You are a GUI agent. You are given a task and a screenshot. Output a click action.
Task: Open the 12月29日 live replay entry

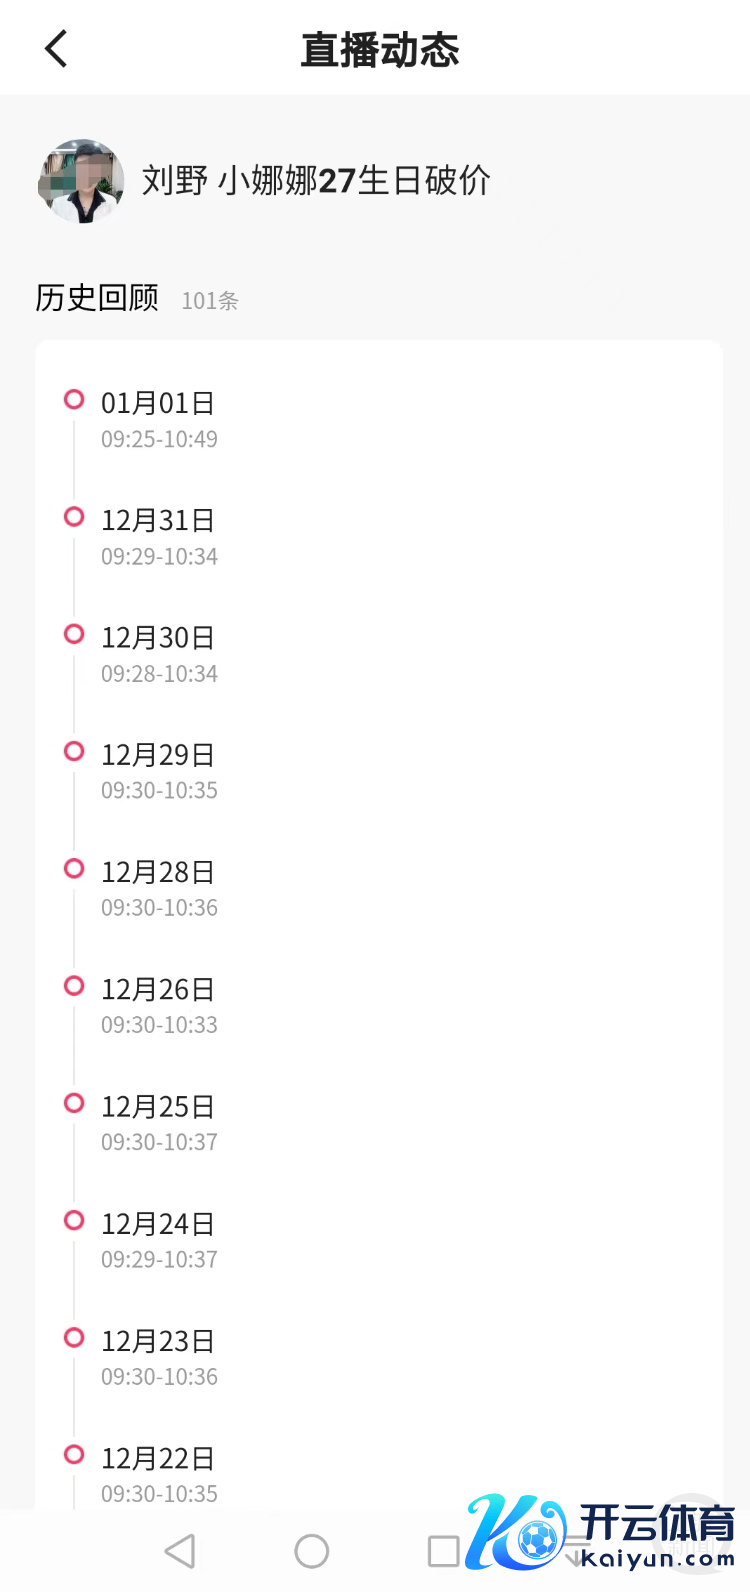tap(158, 771)
